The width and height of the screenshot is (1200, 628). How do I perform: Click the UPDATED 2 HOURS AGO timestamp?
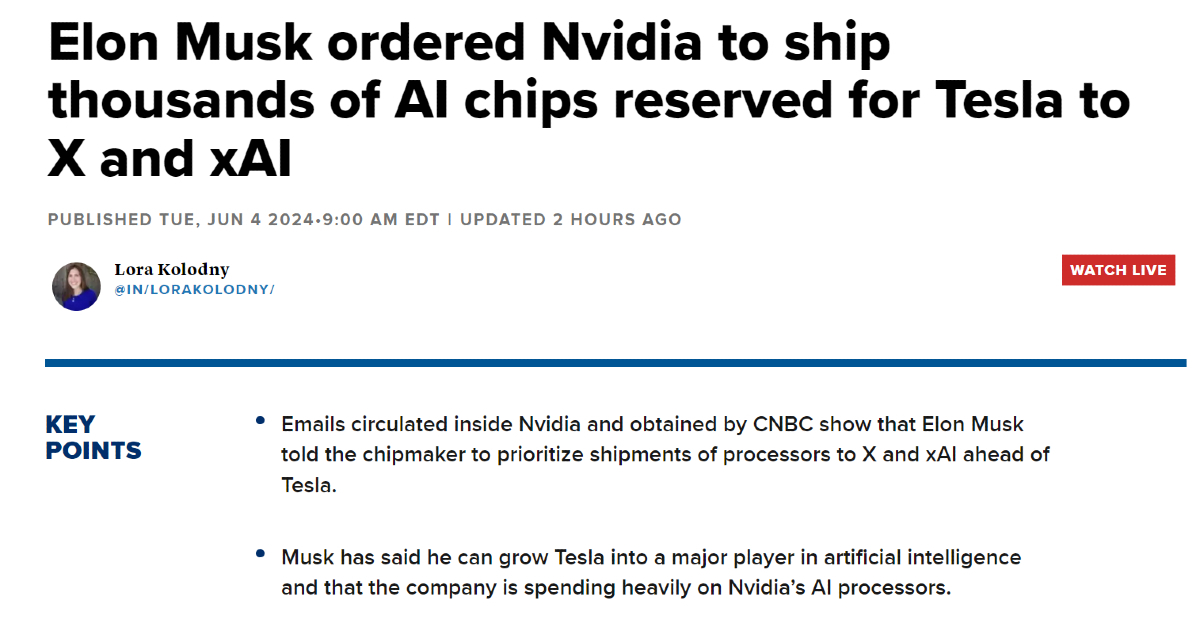(570, 219)
